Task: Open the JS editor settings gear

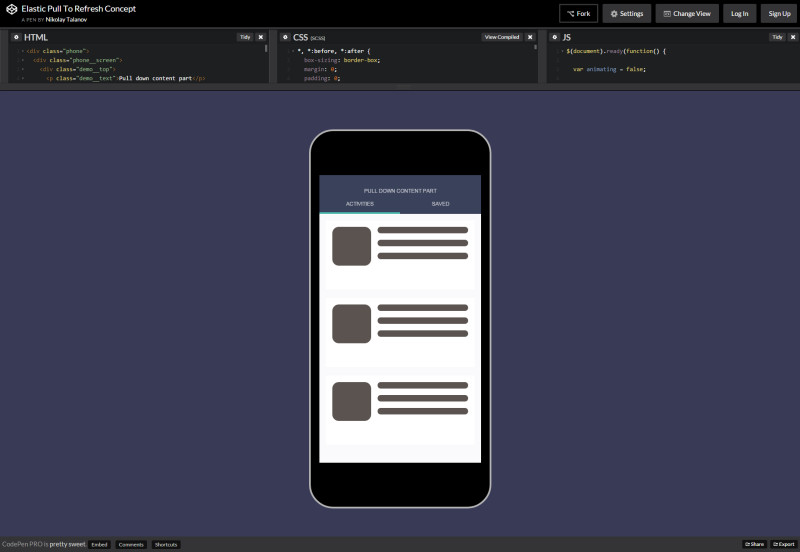Action: pos(554,37)
